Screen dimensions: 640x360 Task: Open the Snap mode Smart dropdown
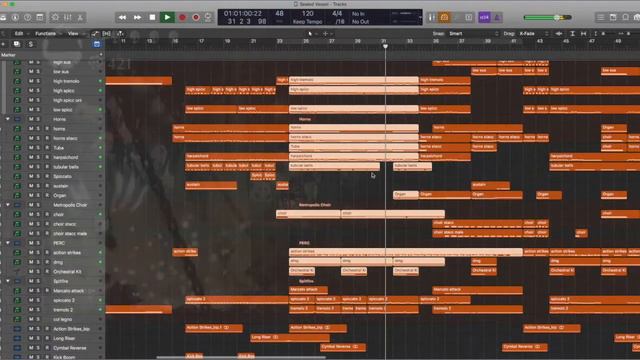click(473, 33)
